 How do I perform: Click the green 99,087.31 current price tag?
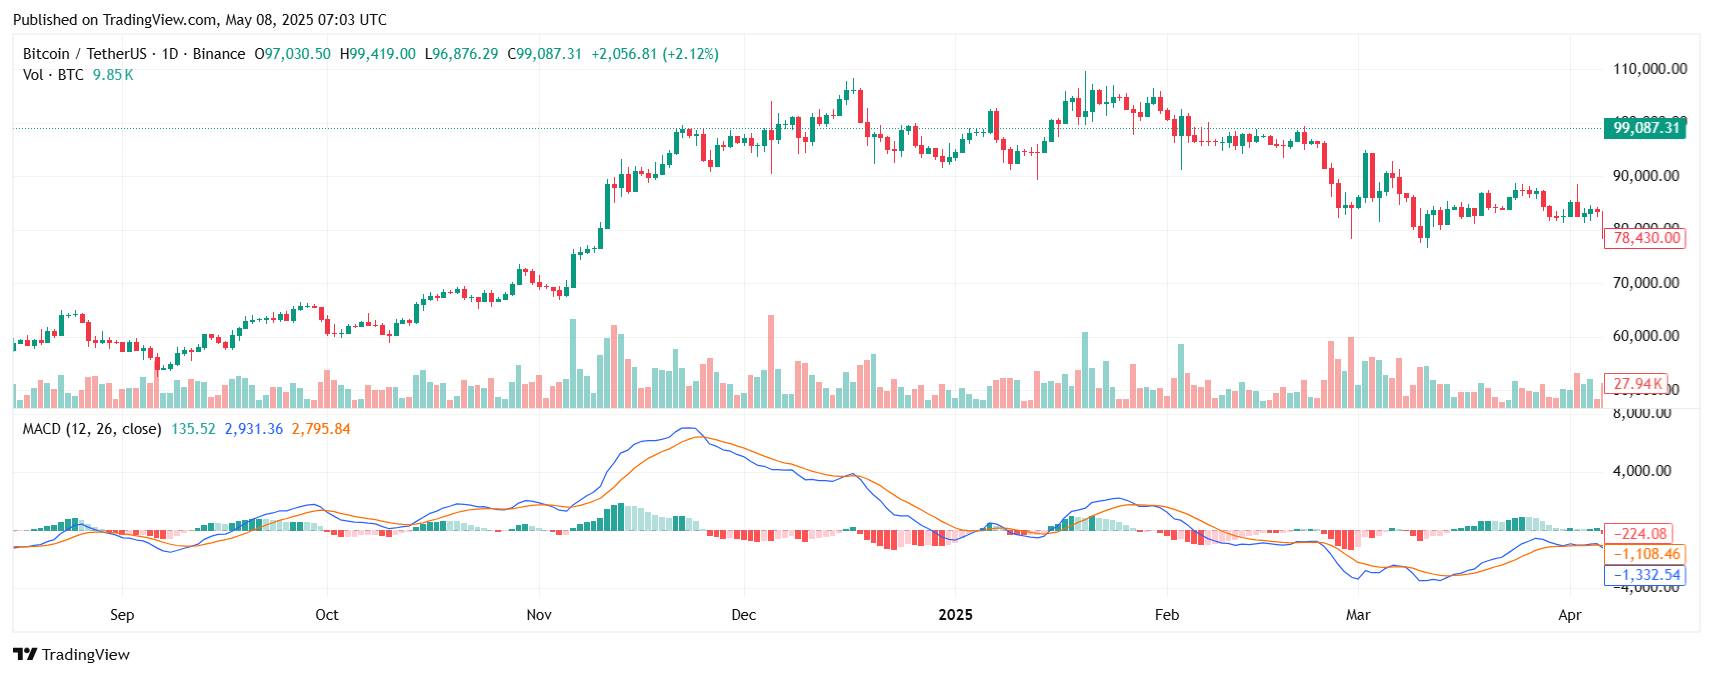coord(1645,128)
